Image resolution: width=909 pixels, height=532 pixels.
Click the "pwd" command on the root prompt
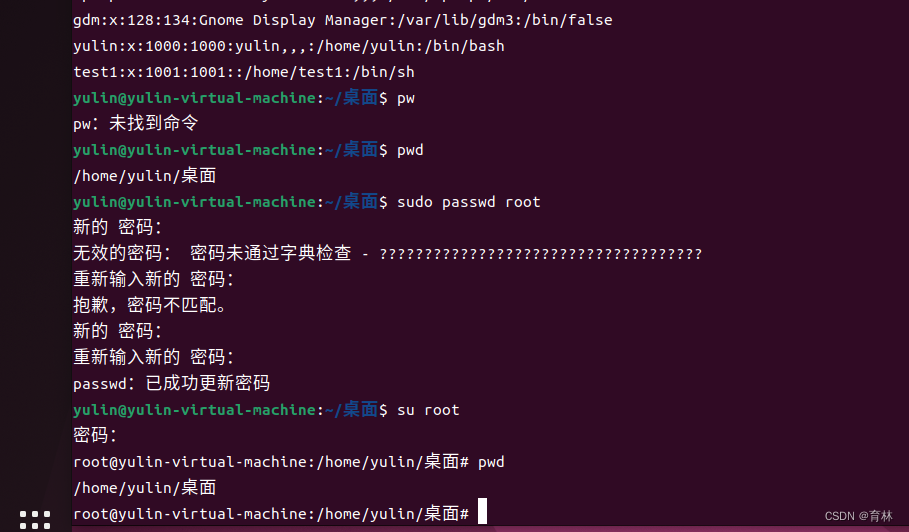pyautogui.click(x=491, y=462)
